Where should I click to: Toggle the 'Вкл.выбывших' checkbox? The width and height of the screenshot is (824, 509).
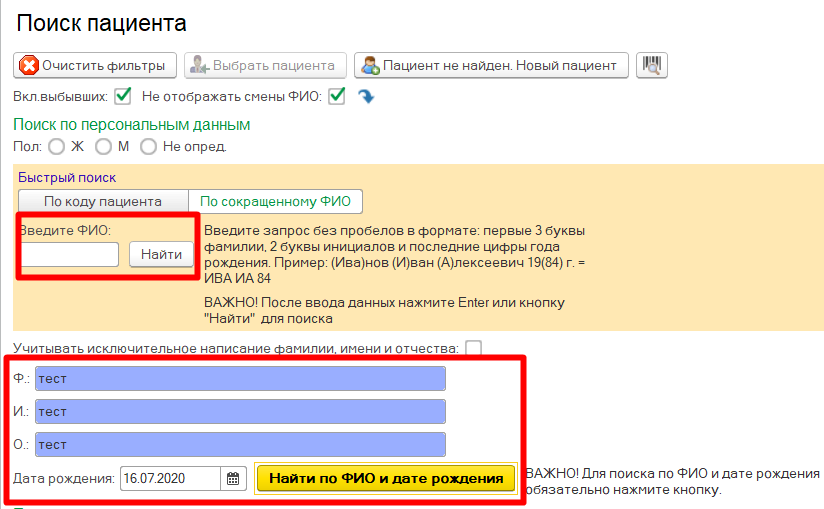point(124,97)
